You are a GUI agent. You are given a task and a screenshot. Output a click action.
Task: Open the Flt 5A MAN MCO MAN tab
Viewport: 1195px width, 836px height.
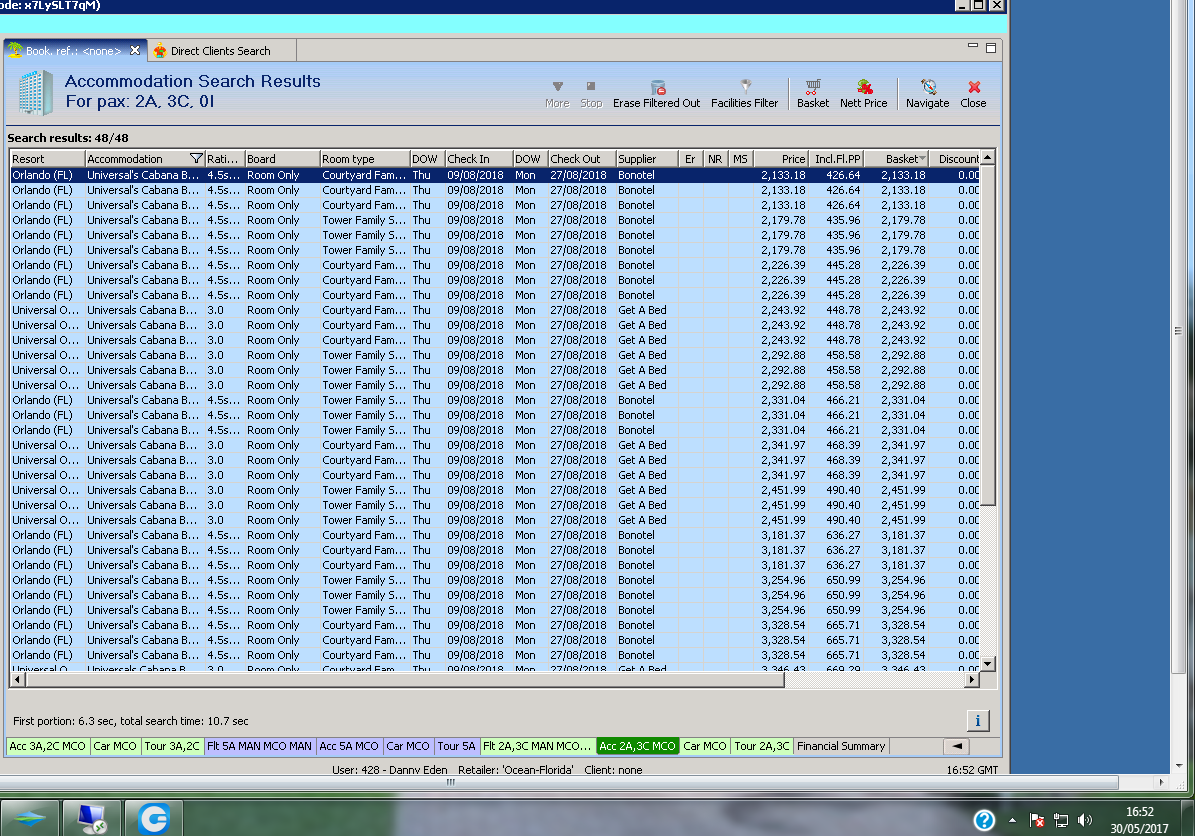tap(259, 746)
